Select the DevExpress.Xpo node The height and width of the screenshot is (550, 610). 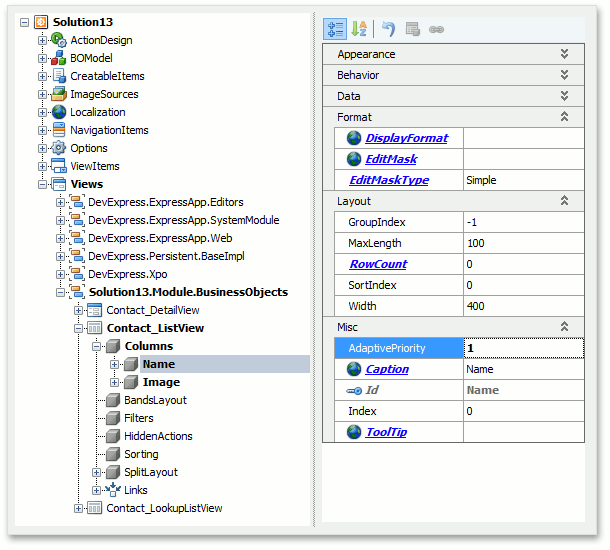click(128, 274)
